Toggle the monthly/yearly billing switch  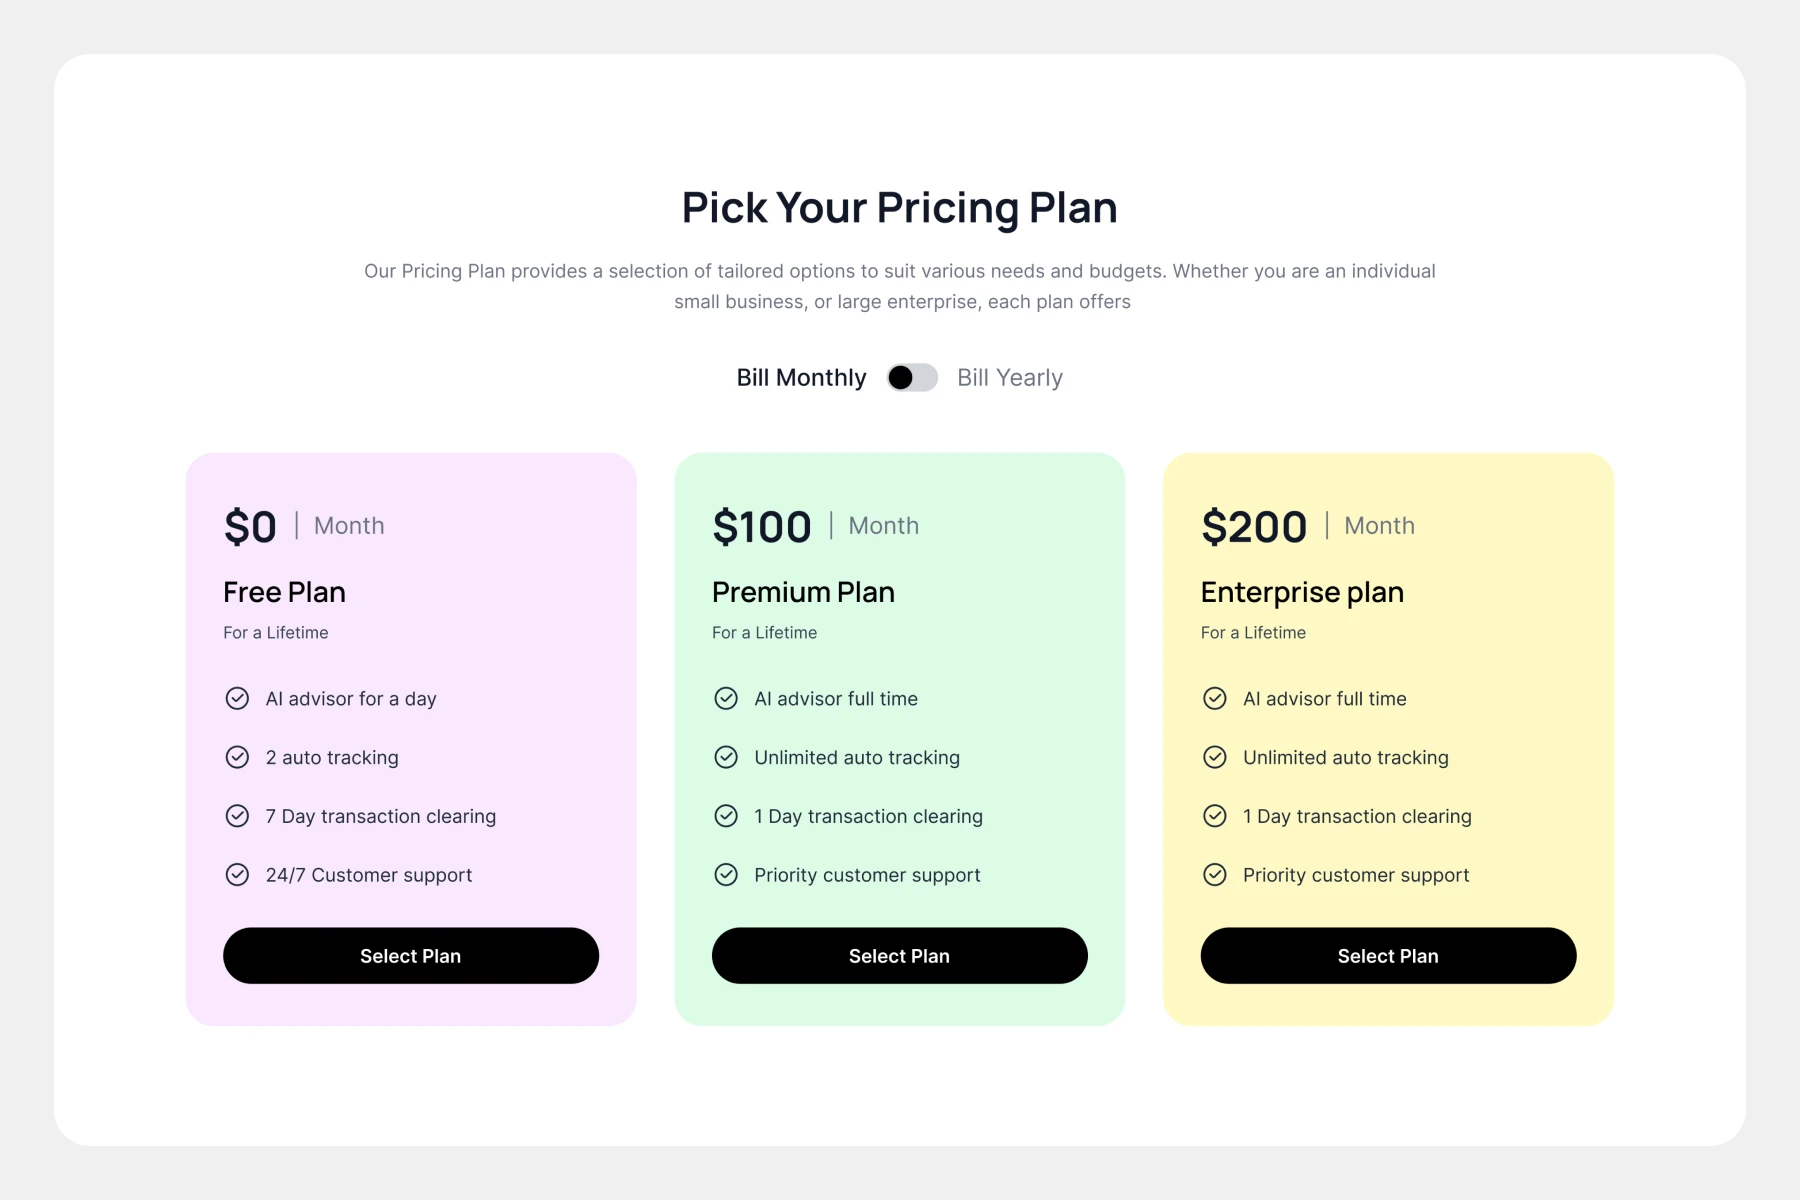(912, 377)
